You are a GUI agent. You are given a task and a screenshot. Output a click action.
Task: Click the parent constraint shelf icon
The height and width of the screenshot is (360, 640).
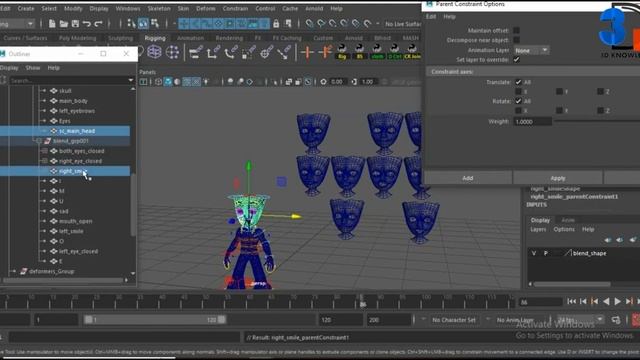coord(196,52)
